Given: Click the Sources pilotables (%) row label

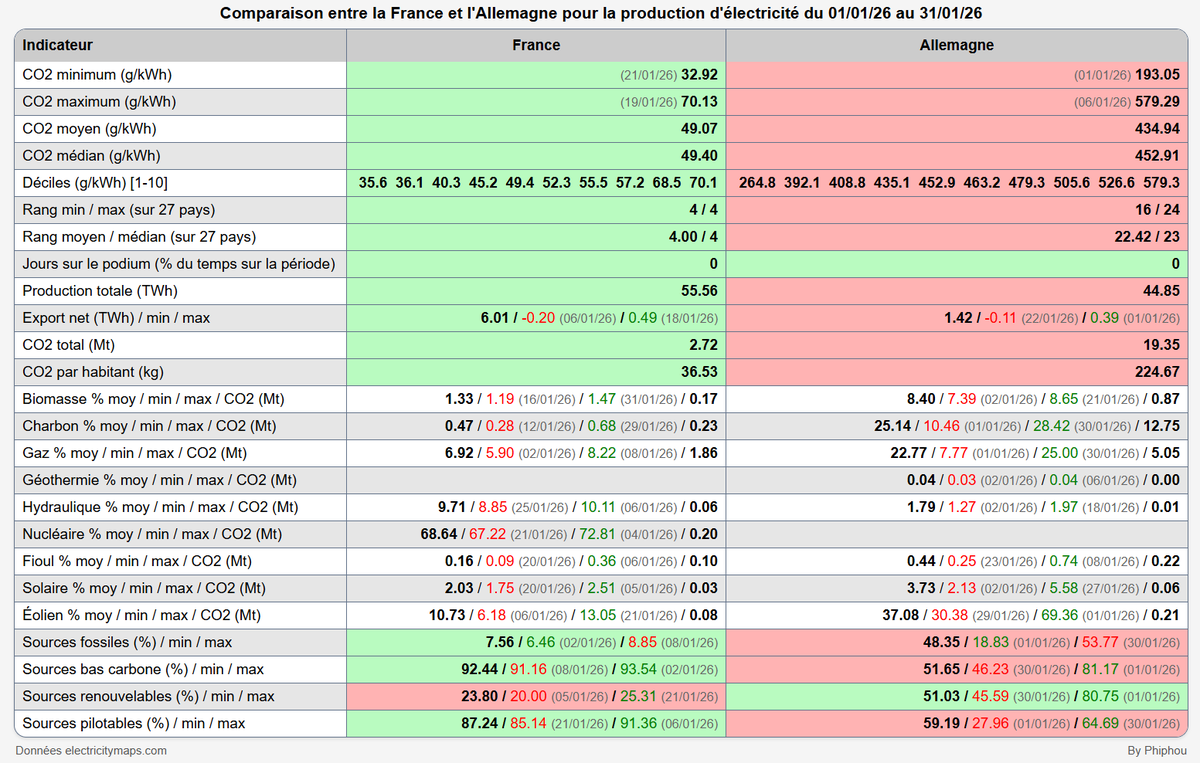Looking at the screenshot, I should click(x=134, y=722).
